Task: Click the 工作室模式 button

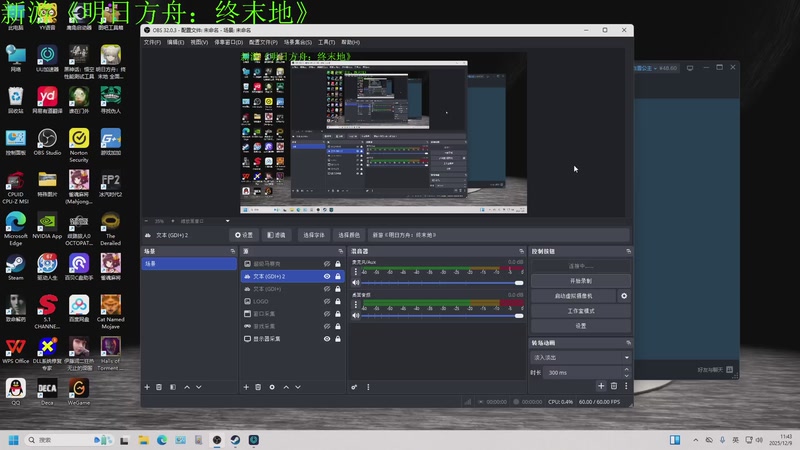Action: coord(581,311)
